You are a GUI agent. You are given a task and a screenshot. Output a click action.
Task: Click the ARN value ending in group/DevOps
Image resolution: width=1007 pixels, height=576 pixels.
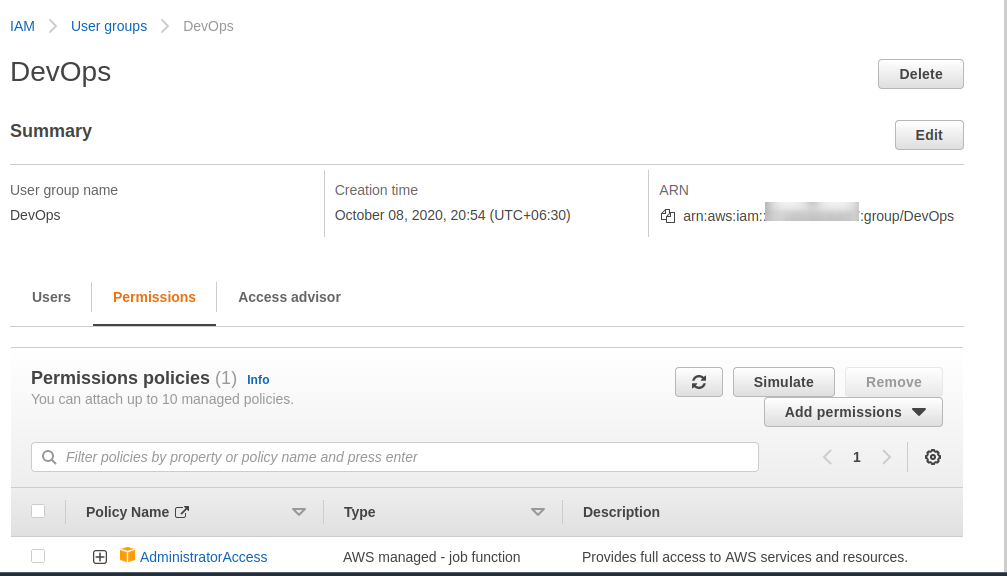tap(818, 216)
